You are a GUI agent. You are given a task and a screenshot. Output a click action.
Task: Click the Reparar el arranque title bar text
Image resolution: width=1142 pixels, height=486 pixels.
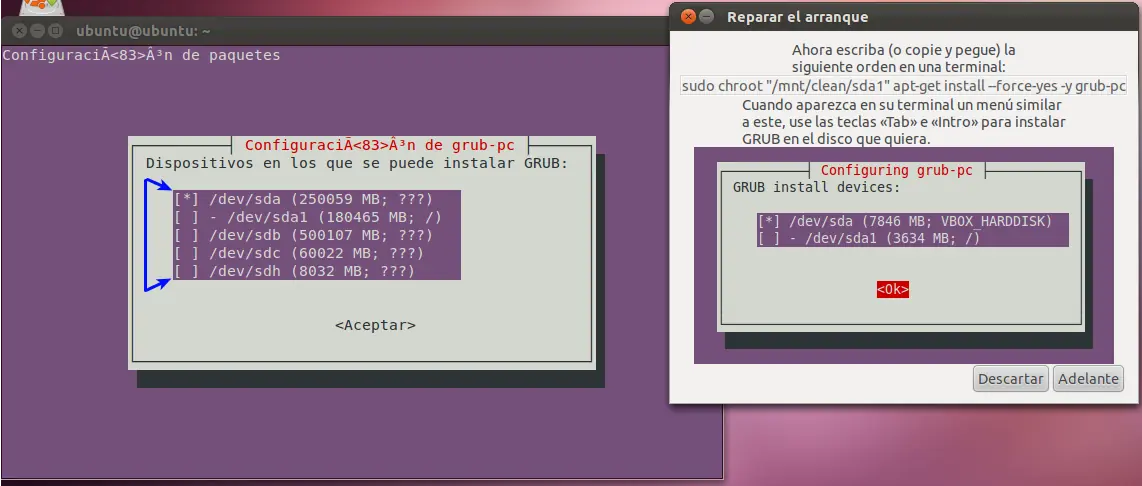coord(798,17)
